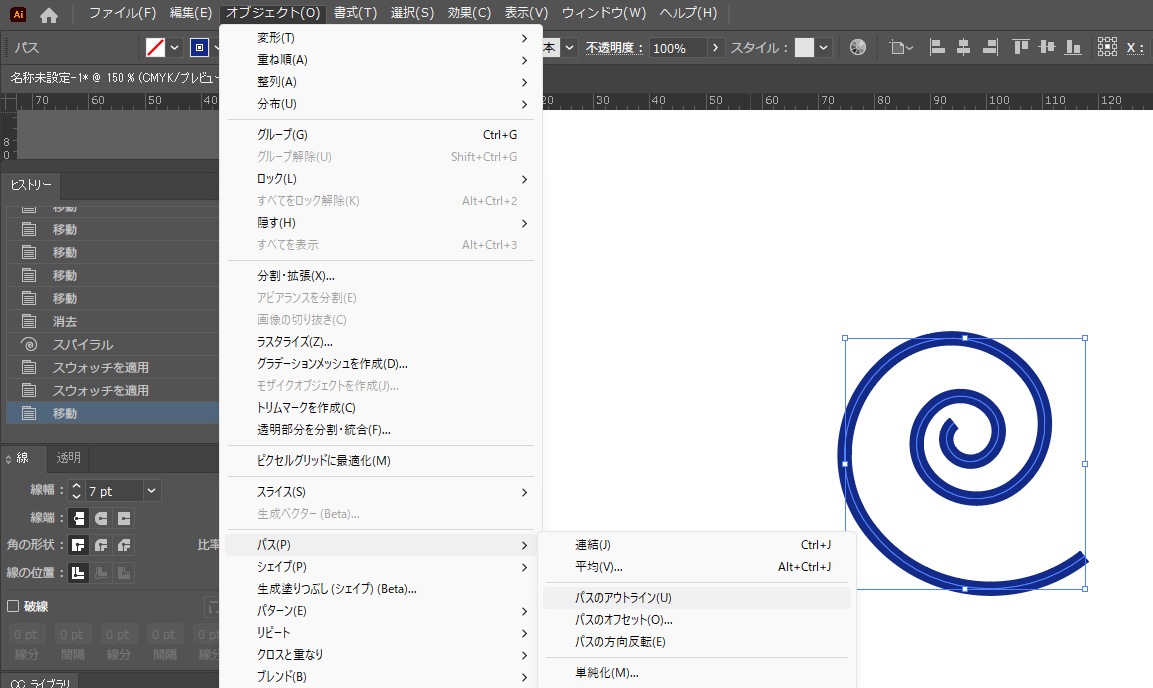This screenshot has width=1153, height=688.
Task: Click the fill swatch with red slash
Action: pos(155,47)
